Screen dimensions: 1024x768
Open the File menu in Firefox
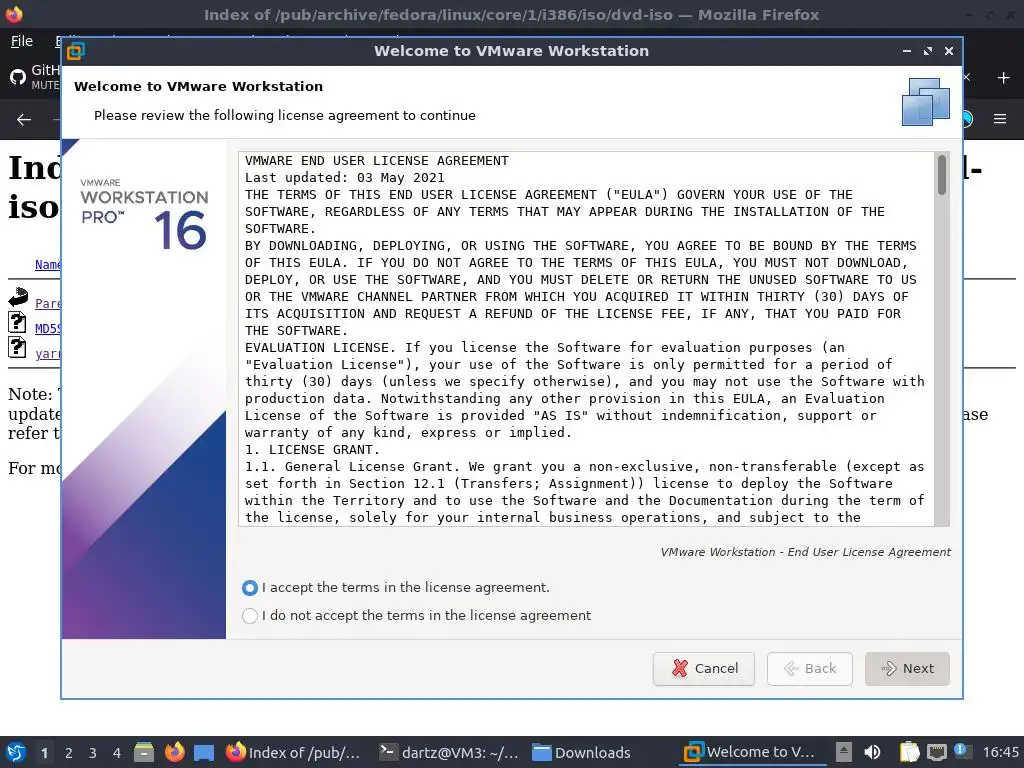tap(22, 41)
